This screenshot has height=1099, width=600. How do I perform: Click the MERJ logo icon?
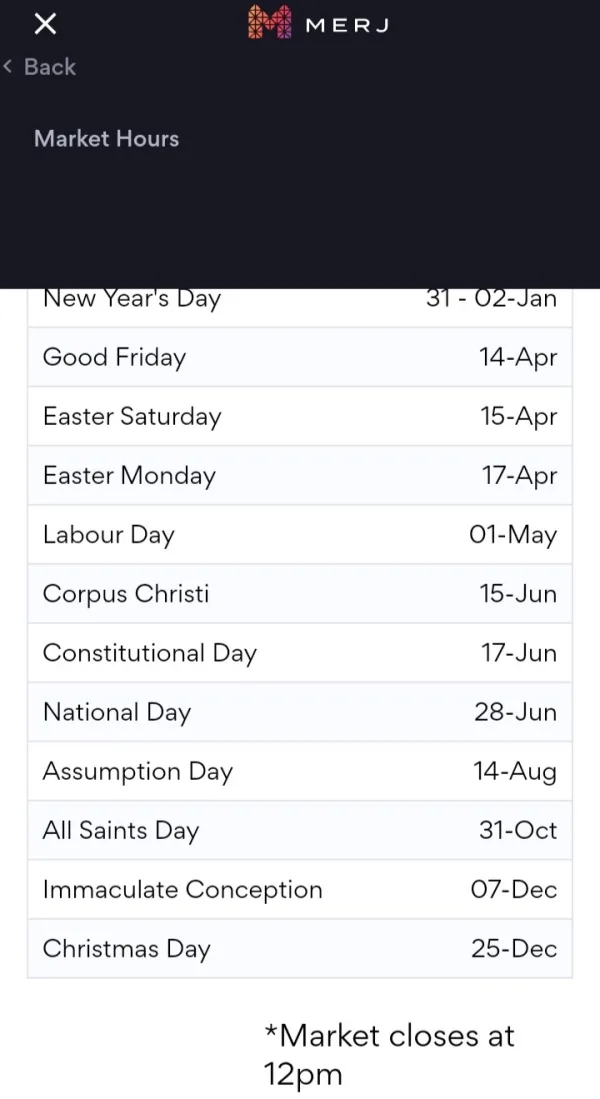point(269,22)
